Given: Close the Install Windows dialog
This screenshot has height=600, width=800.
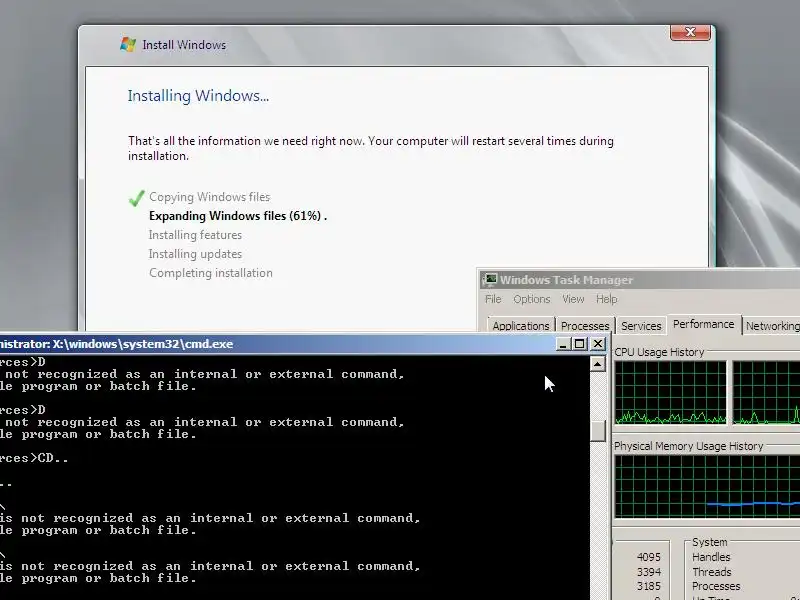Looking at the screenshot, I should [x=690, y=32].
